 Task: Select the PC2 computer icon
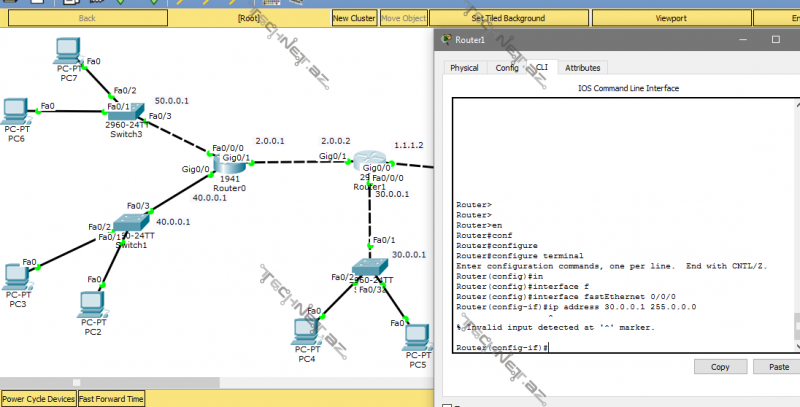pos(93,303)
